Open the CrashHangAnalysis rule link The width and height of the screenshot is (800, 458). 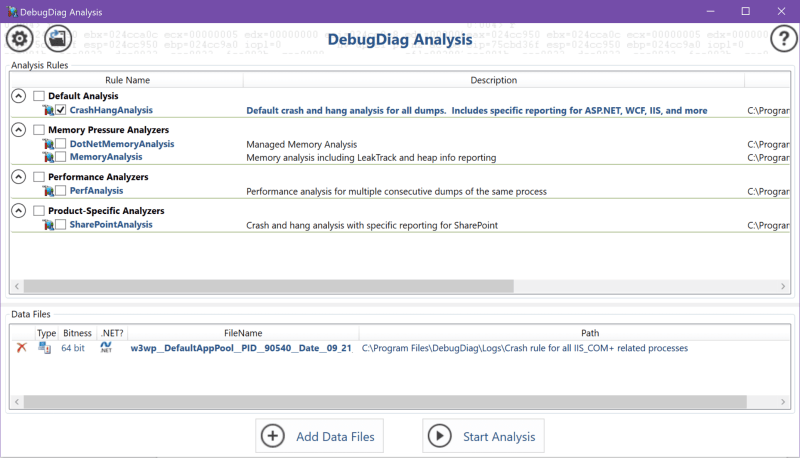[x=111, y=110]
